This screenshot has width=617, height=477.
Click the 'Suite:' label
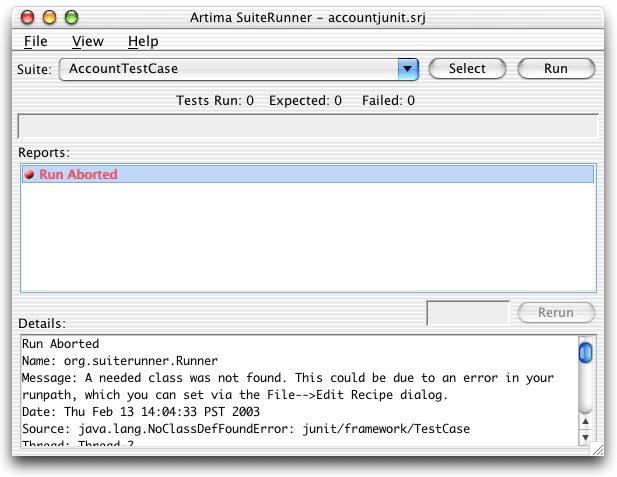click(x=34, y=70)
